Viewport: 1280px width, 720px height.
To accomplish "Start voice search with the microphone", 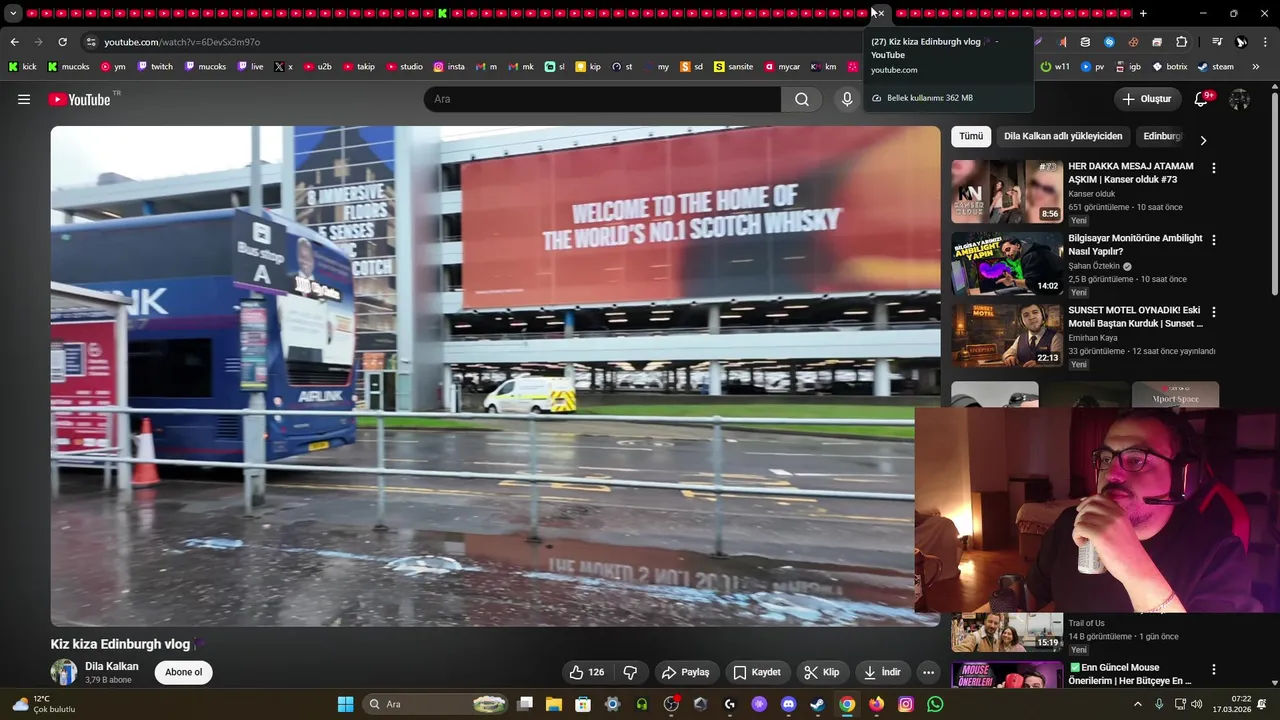I will click(847, 99).
